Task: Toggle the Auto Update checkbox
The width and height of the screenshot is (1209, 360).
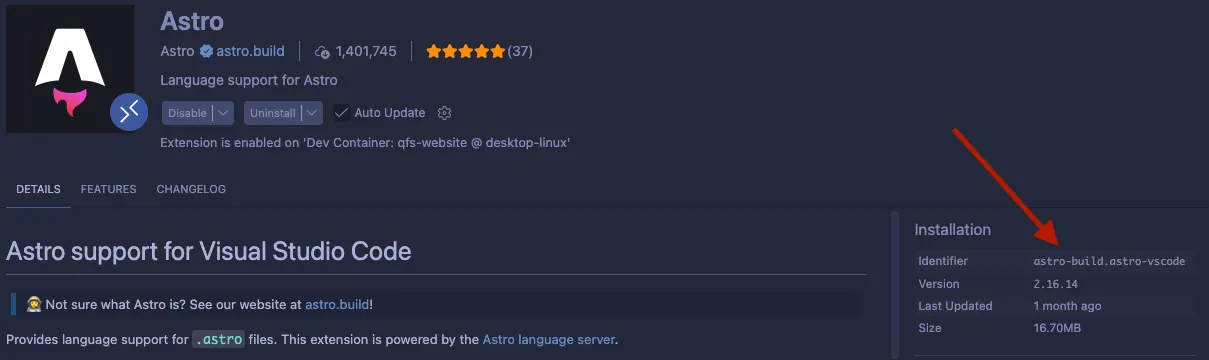Action: tap(341, 113)
